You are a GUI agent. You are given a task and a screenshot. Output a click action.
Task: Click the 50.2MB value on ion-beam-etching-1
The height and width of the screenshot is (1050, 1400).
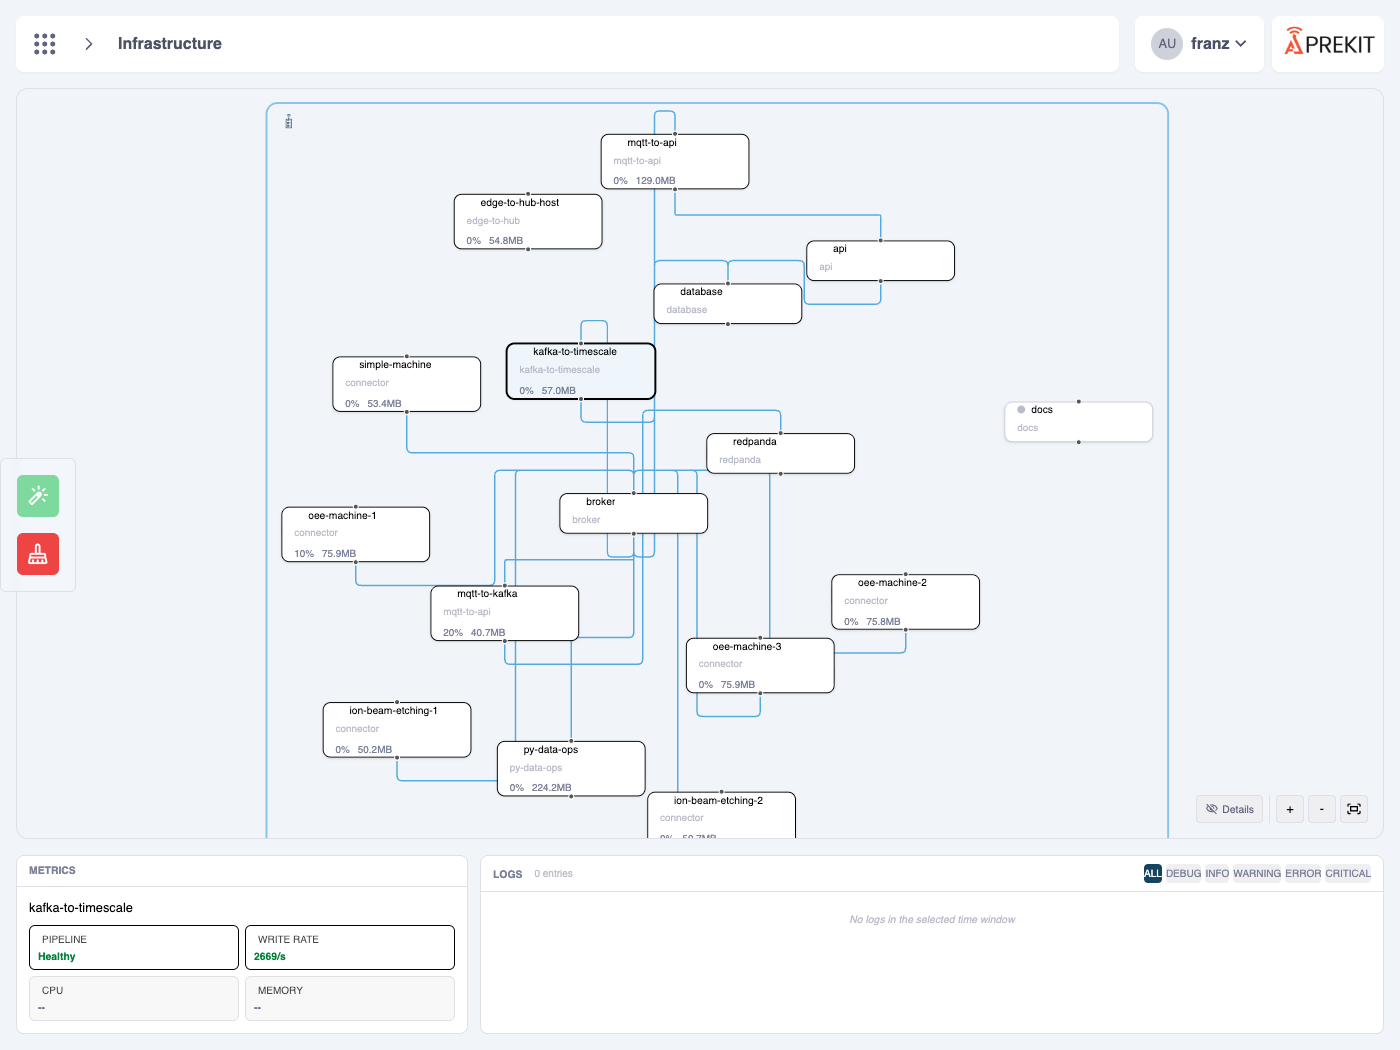pyautogui.click(x=375, y=750)
